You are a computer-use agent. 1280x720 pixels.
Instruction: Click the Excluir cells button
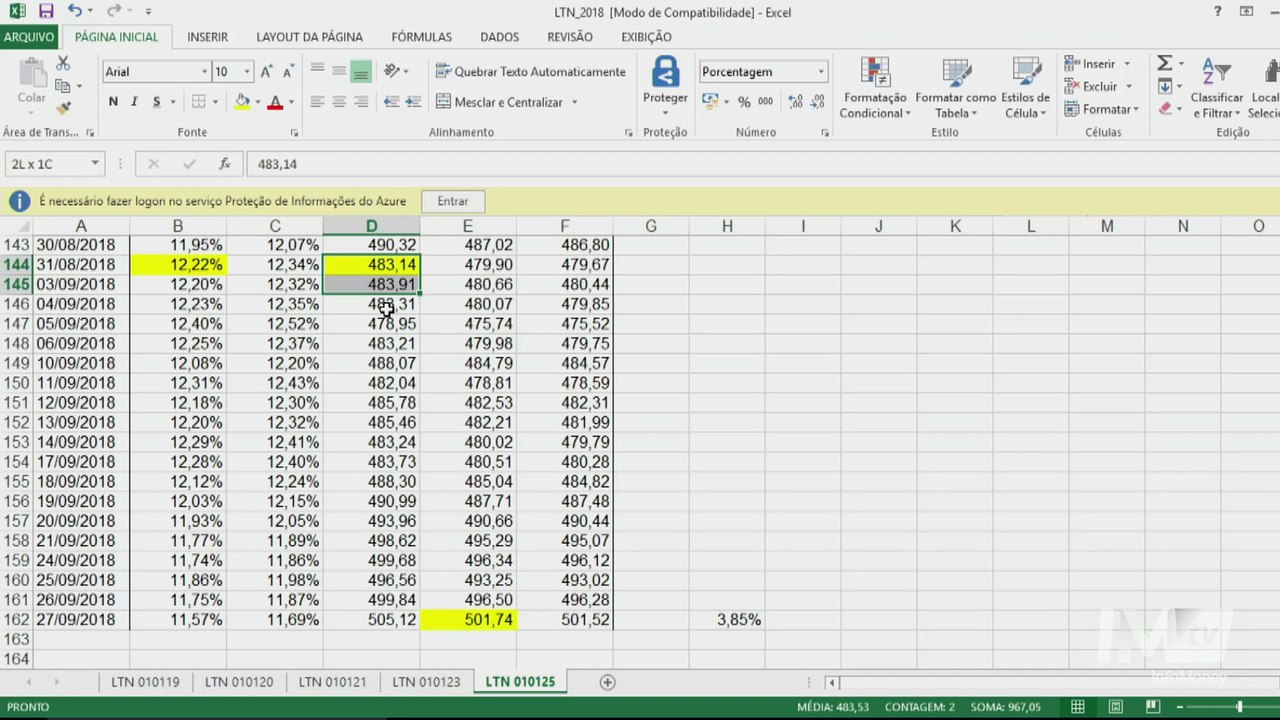coord(1098,86)
